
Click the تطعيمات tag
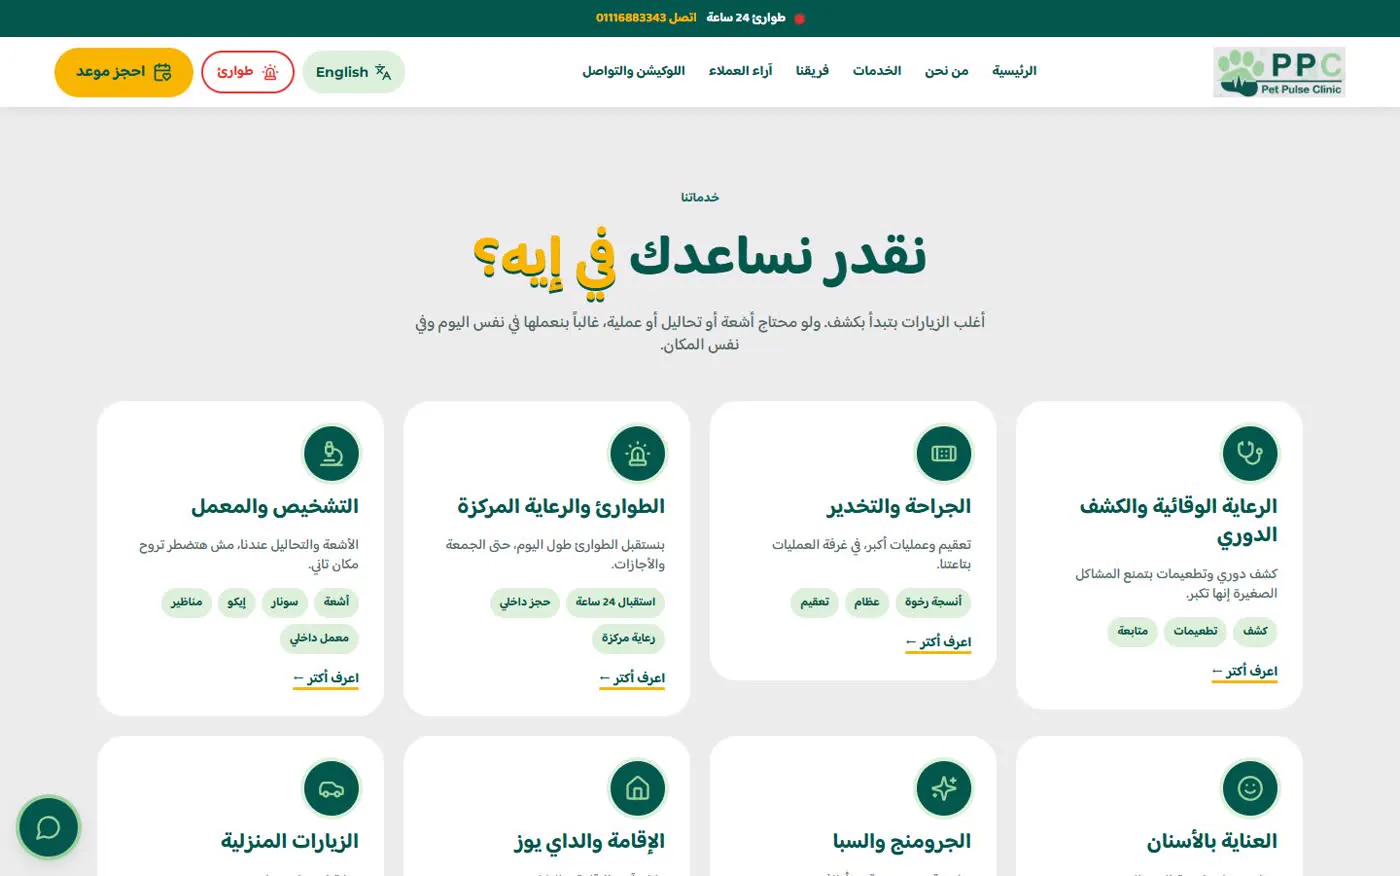(x=1195, y=631)
